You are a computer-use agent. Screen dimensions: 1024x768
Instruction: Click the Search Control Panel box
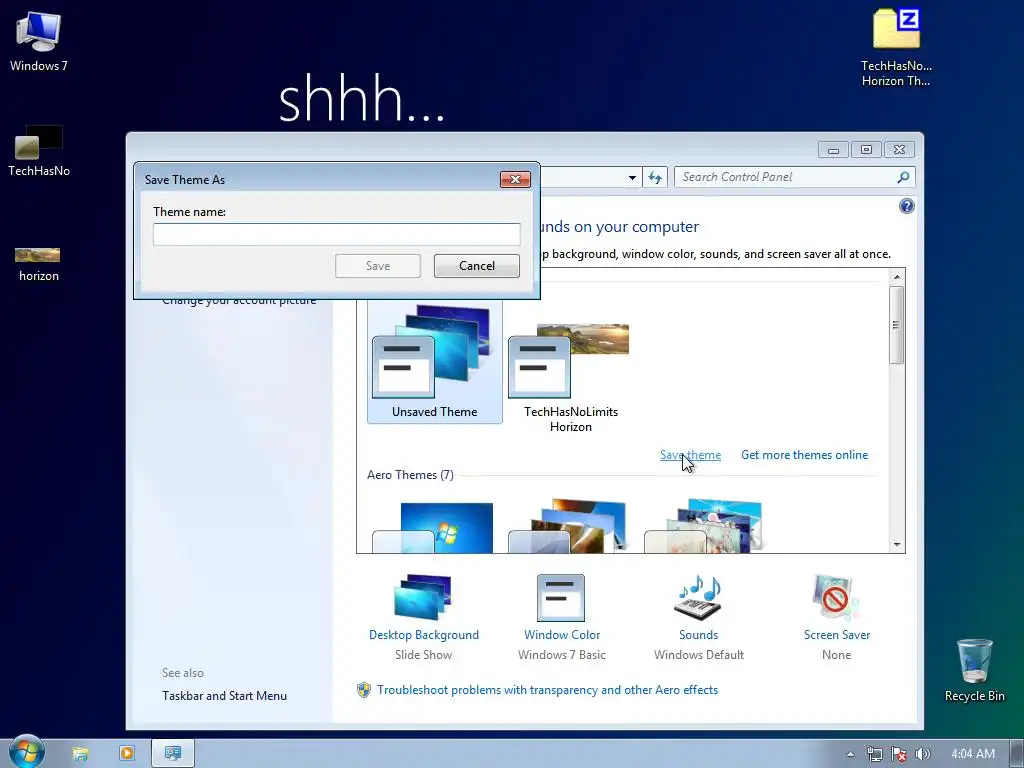click(784, 177)
